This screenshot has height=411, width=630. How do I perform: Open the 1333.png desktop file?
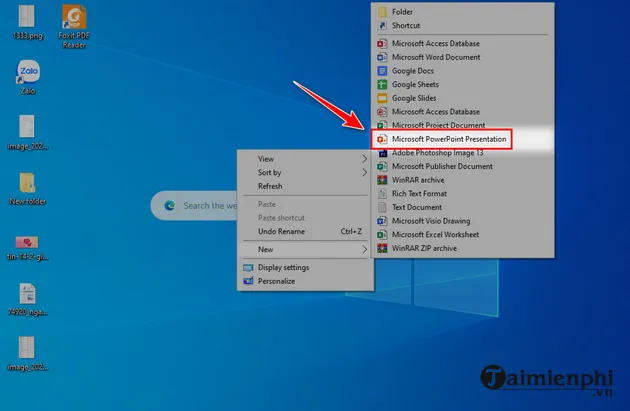[27, 22]
